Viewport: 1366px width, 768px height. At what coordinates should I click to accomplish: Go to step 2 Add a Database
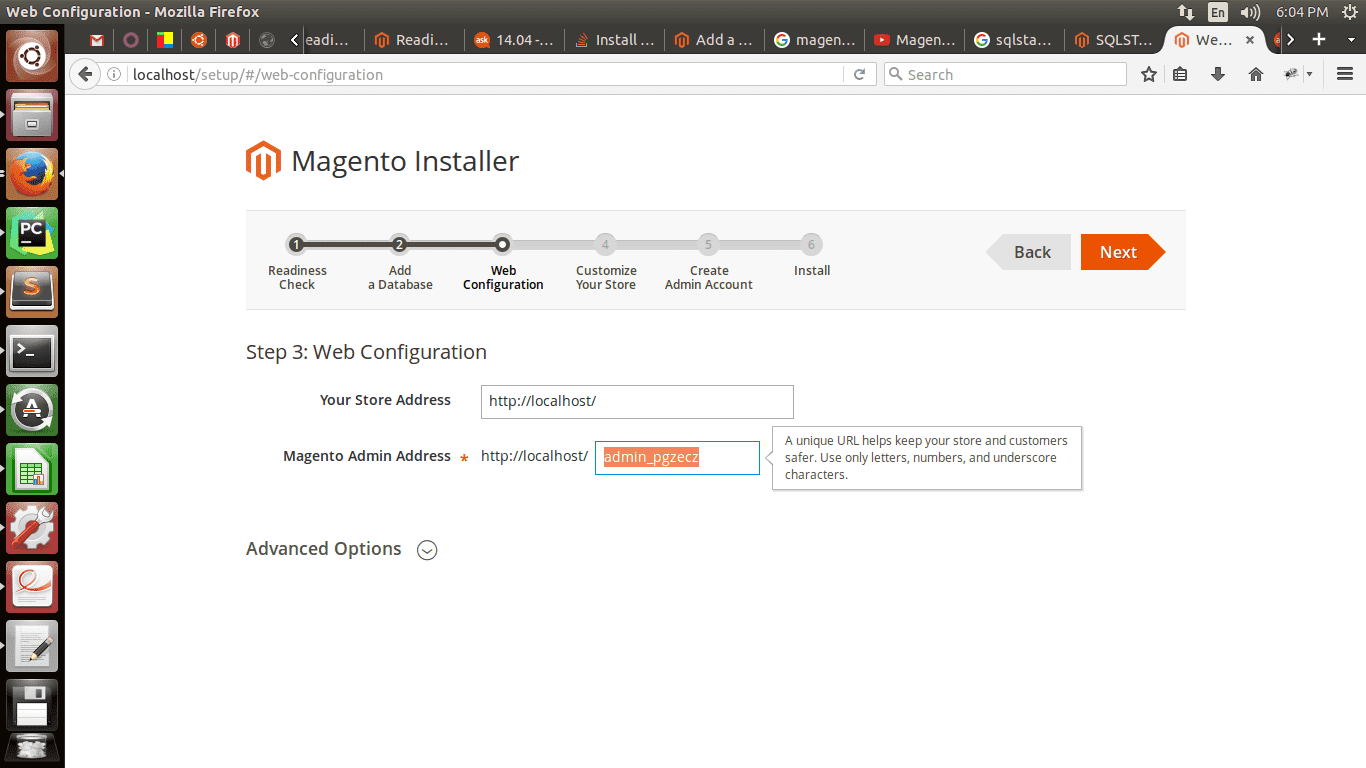pos(399,244)
